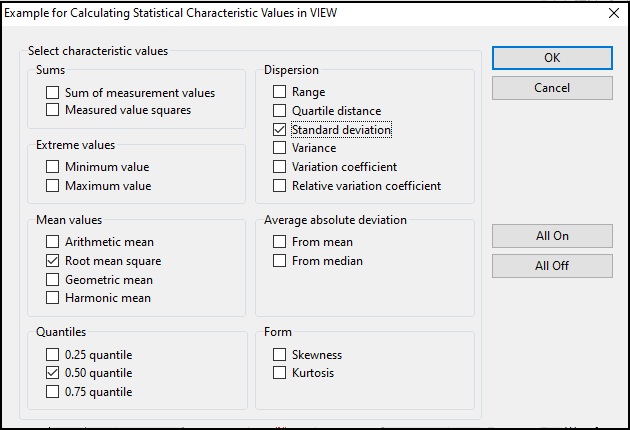The image size is (630, 430).
Task: Close the dialog window
Action: tap(613, 13)
